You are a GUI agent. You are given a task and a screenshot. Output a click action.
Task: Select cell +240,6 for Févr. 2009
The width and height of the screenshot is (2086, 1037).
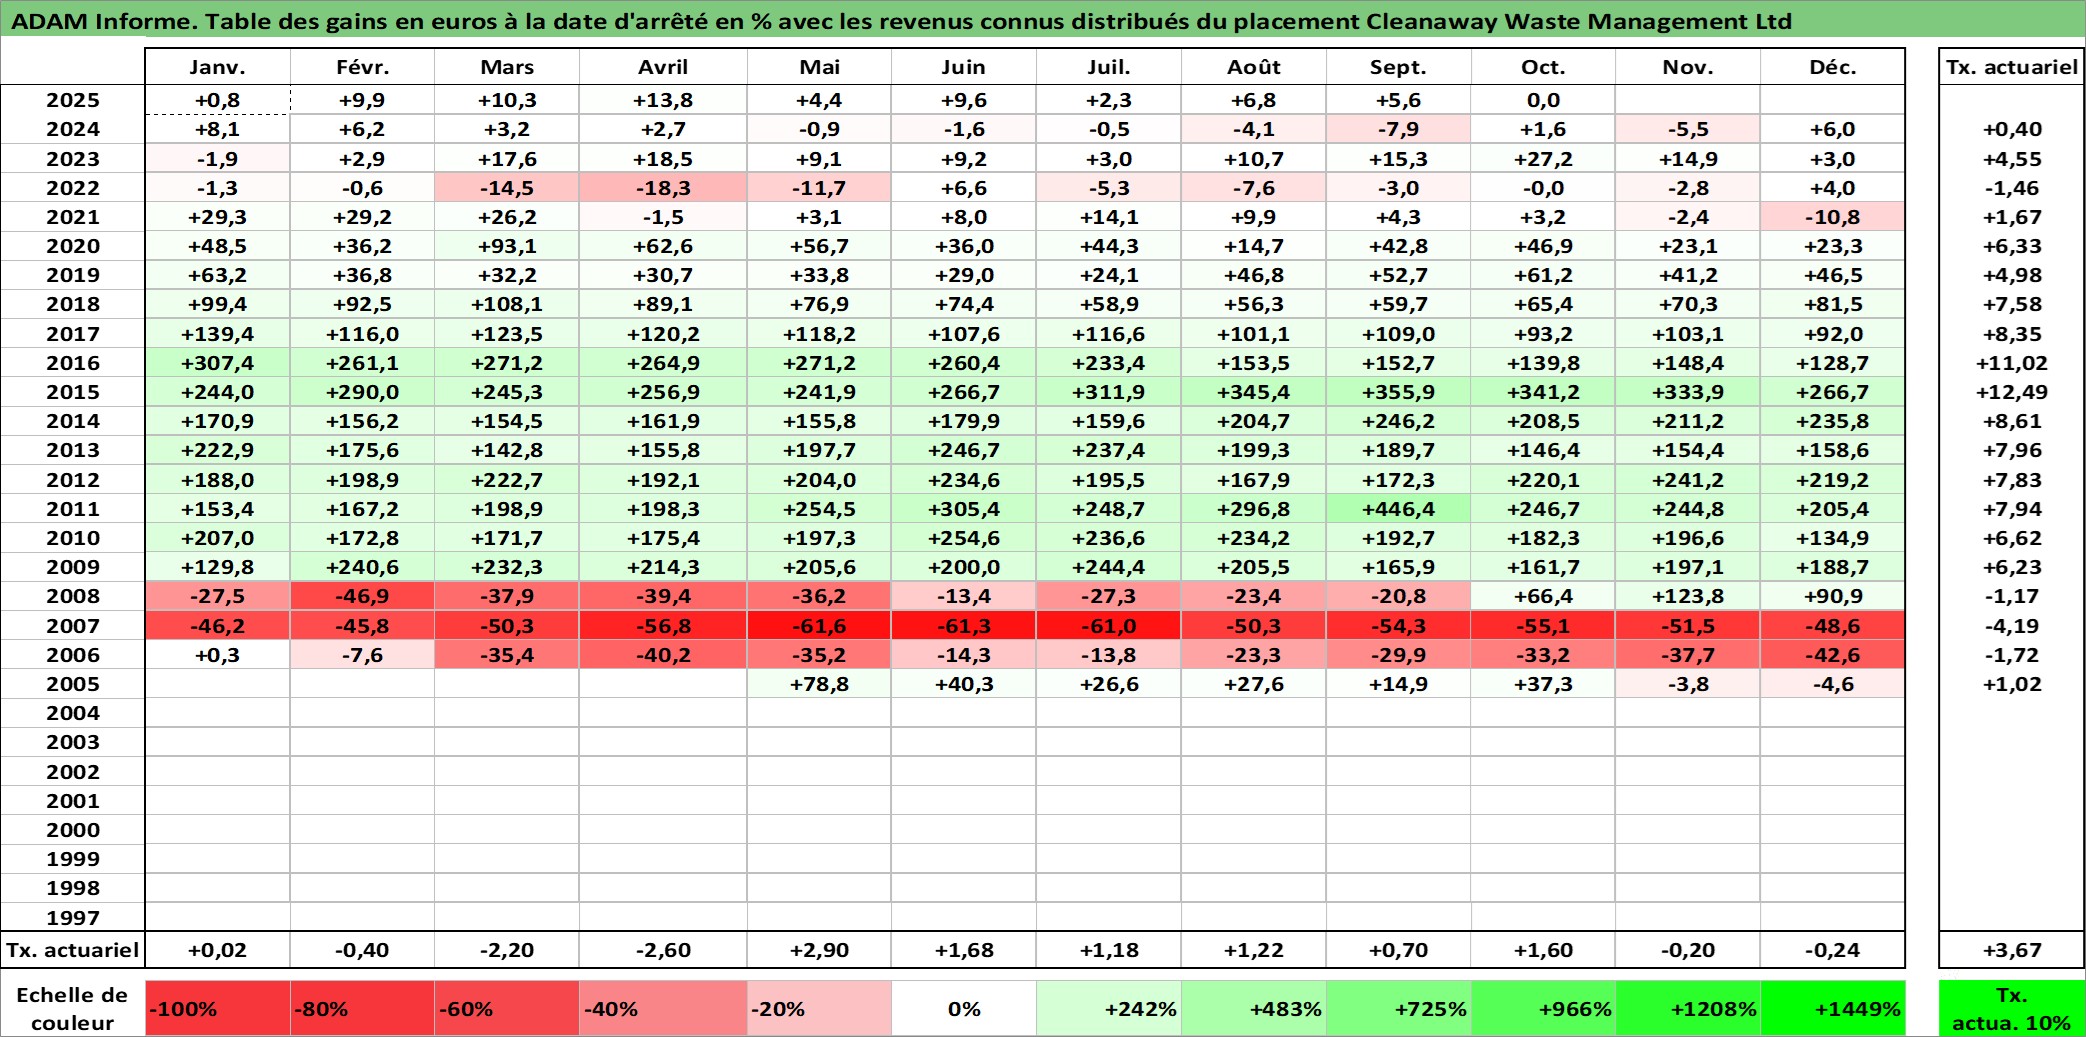(362, 567)
